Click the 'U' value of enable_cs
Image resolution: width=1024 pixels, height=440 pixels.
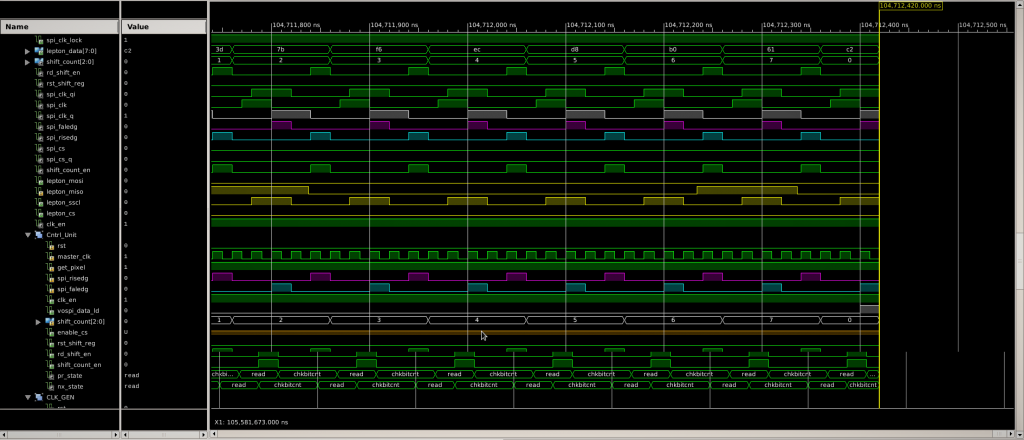(125, 332)
